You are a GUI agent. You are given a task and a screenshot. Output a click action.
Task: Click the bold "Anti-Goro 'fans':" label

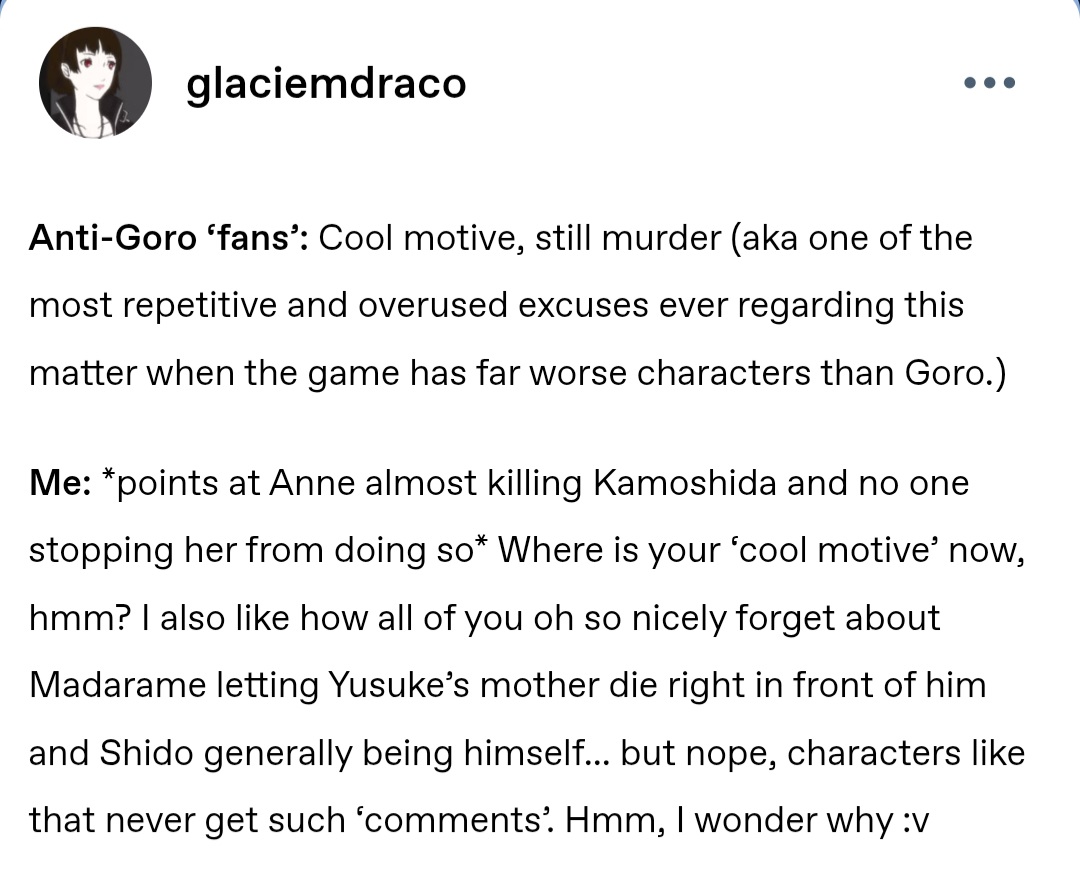pyautogui.click(x=168, y=238)
